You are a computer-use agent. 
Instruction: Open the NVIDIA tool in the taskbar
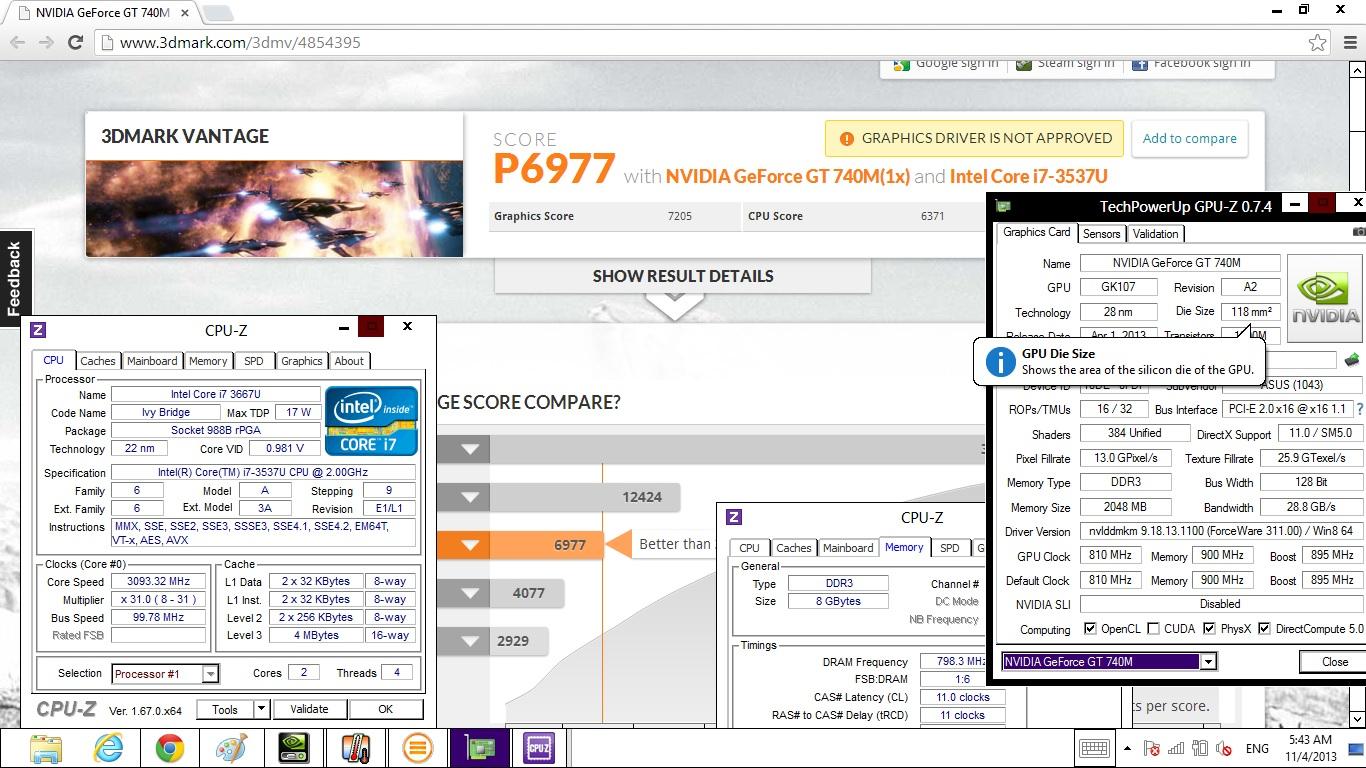click(x=293, y=748)
